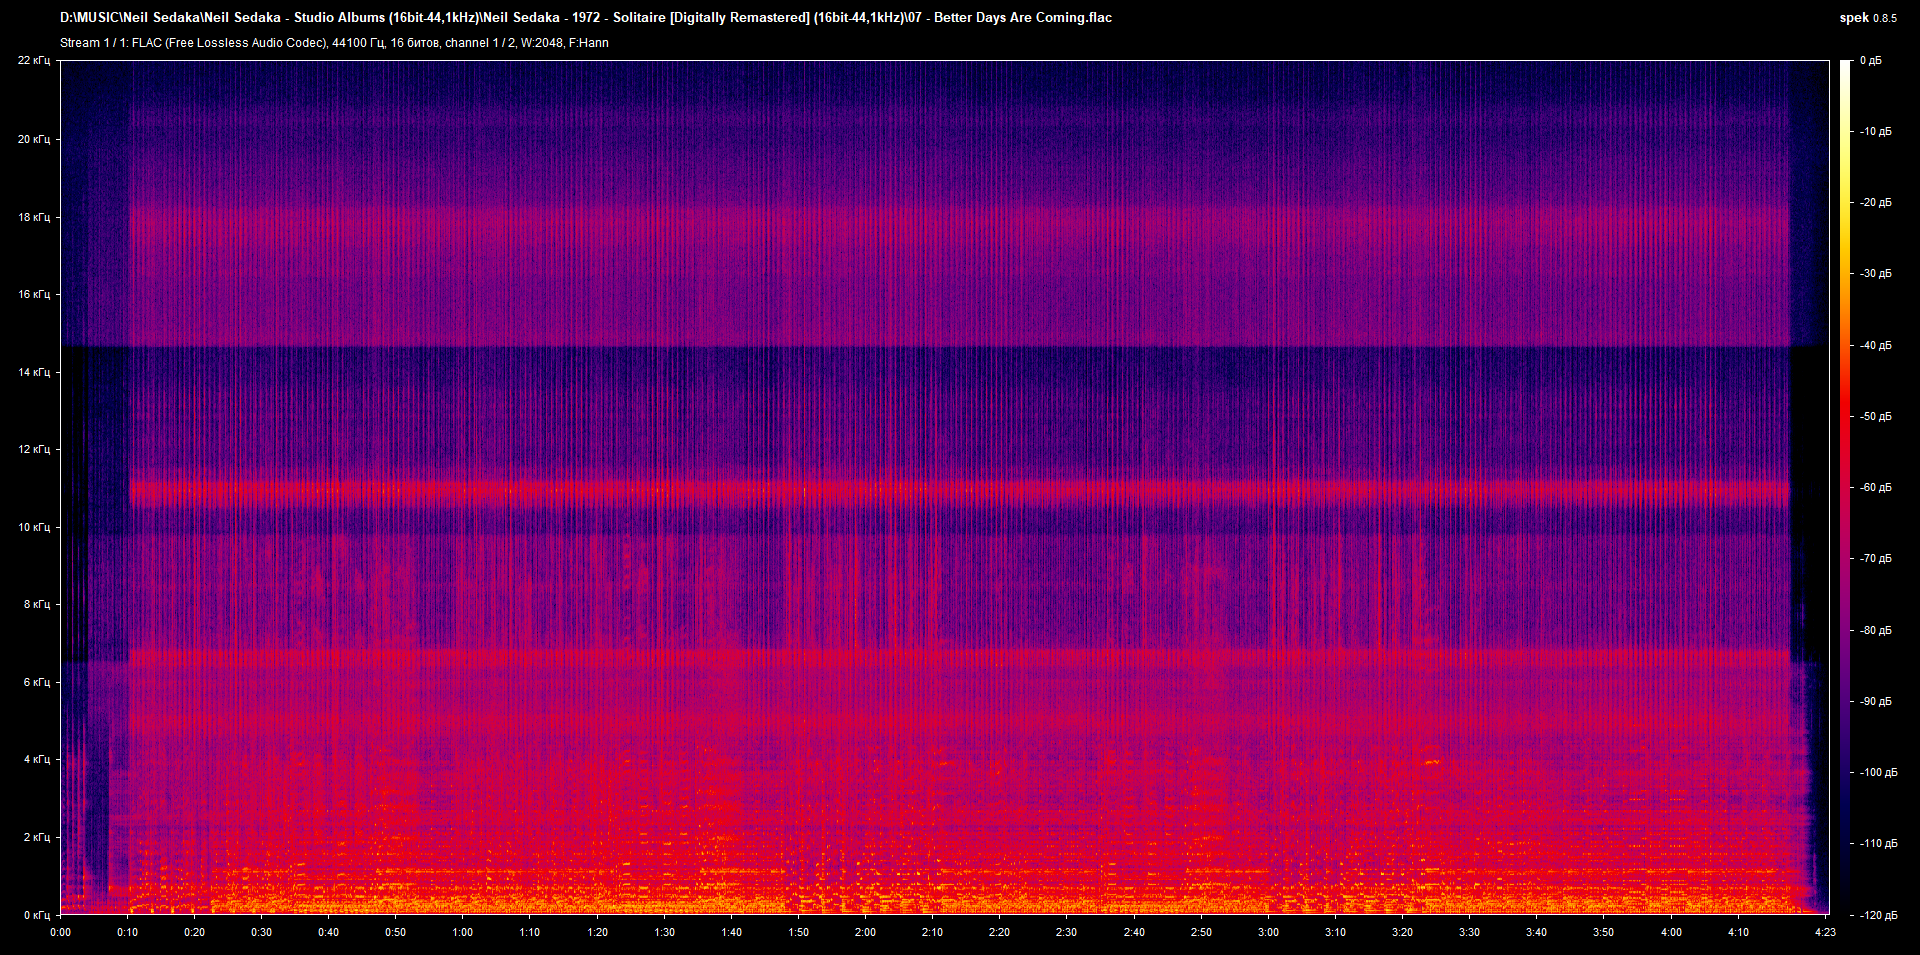Click the '4:23' end time label

(1826, 932)
